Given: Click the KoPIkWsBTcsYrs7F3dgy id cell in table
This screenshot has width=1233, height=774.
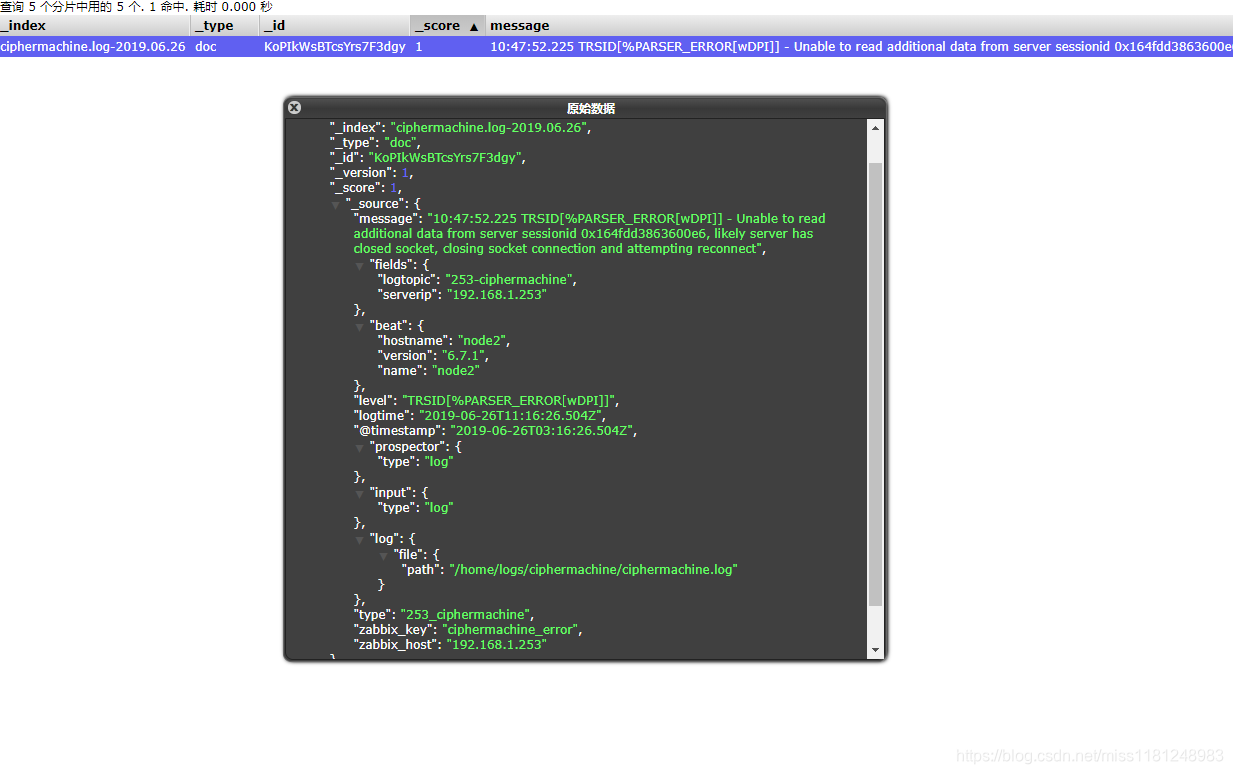Looking at the screenshot, I should coord(335,46).
